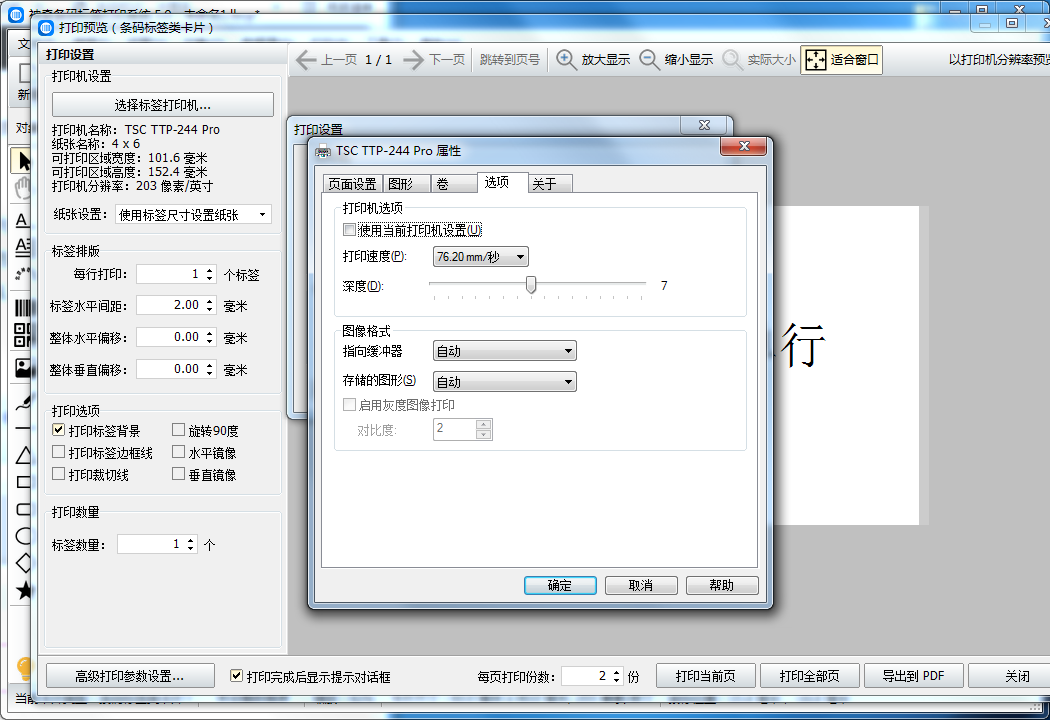Image resolution: width=1050 pixels, height=720 pixels.
Task: Expand the paper settings dropdown
Action: point(194,214)
